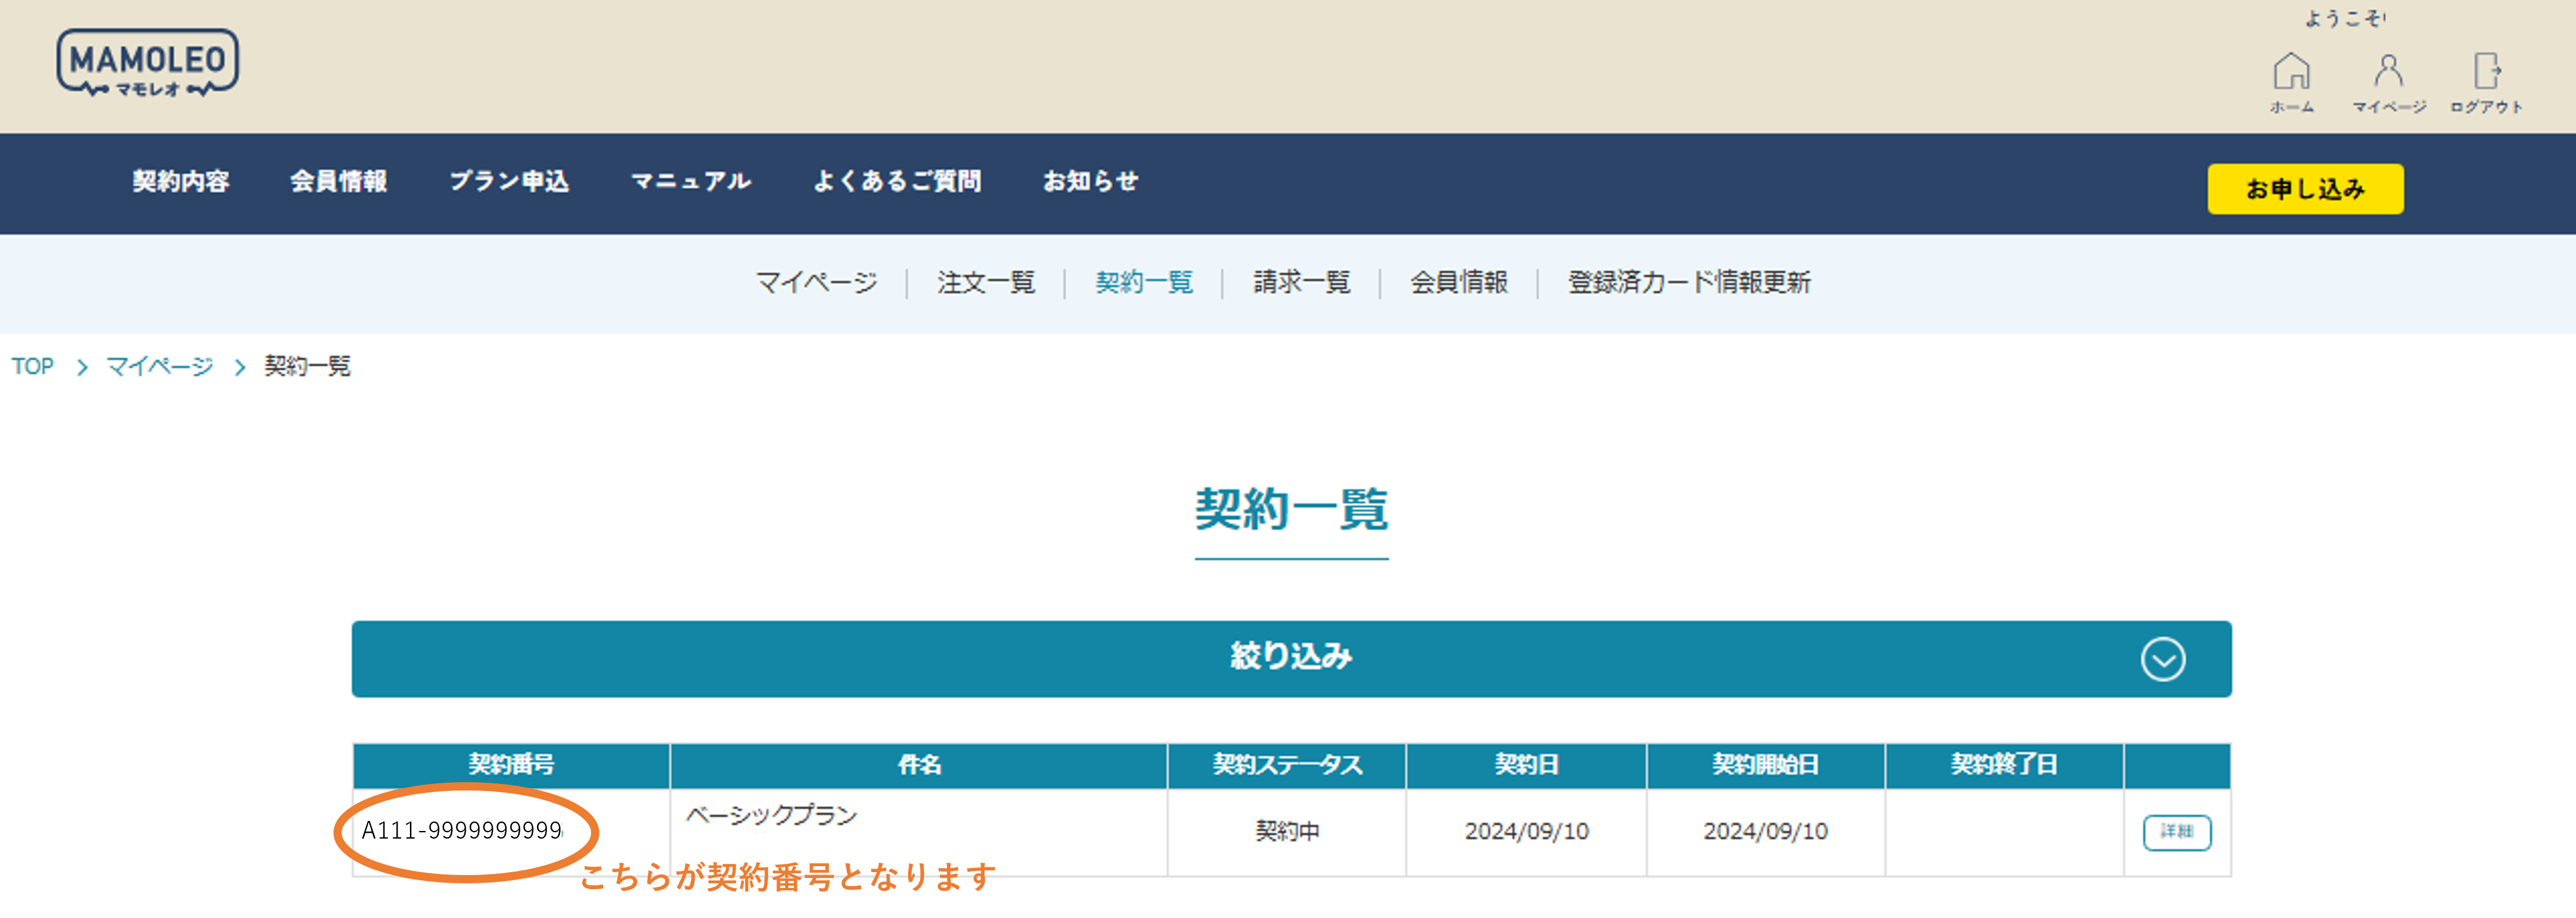Image resolution: width=2576 pixels, height=918 pixels.
Task: Go to よくあるご質問 page
Action: click(897, 181)
